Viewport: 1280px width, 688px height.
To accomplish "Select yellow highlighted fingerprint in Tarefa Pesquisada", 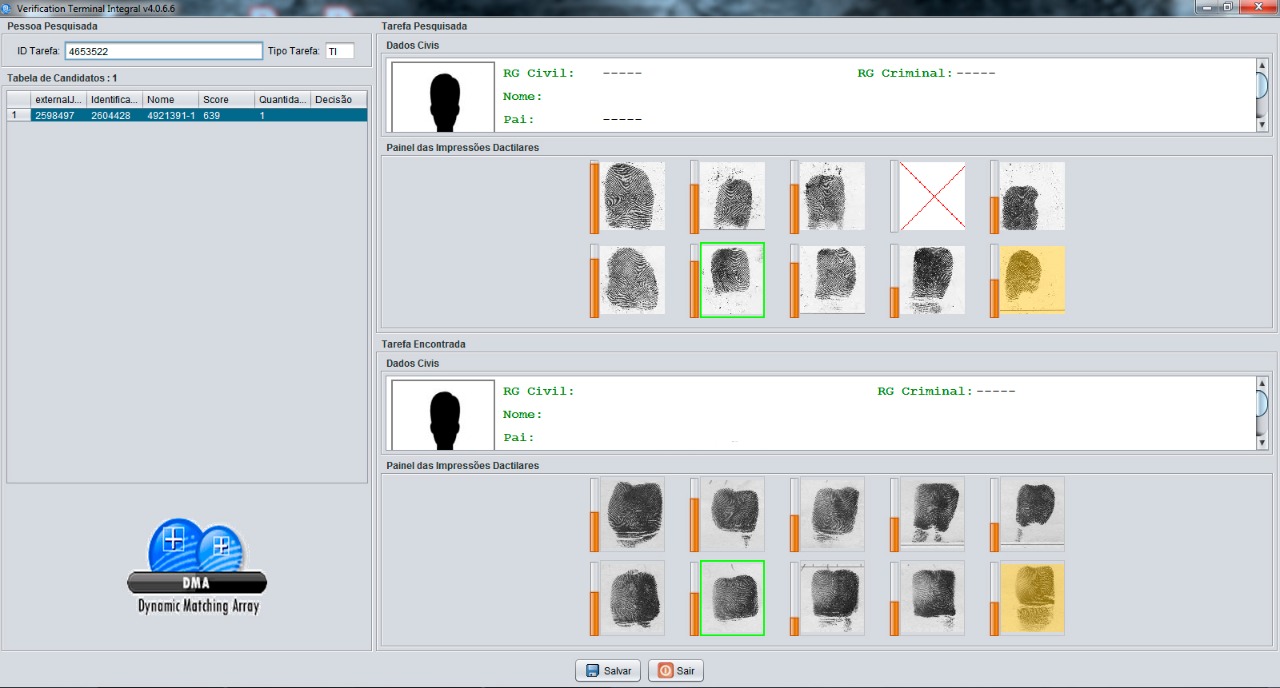I will point(1032,280).
